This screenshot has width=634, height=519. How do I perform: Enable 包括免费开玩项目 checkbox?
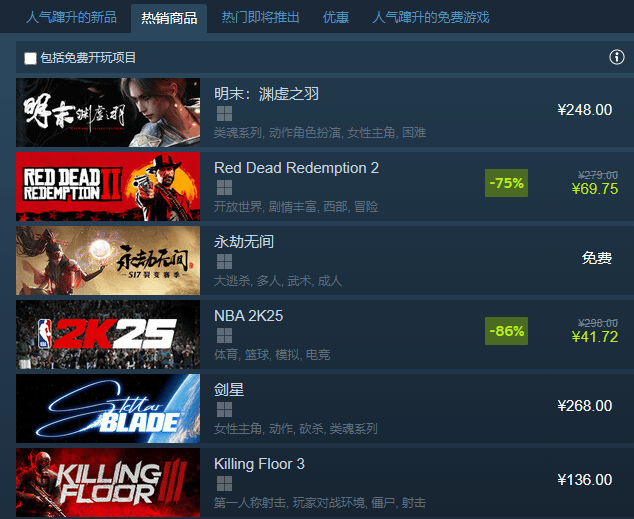pos(30,58)
